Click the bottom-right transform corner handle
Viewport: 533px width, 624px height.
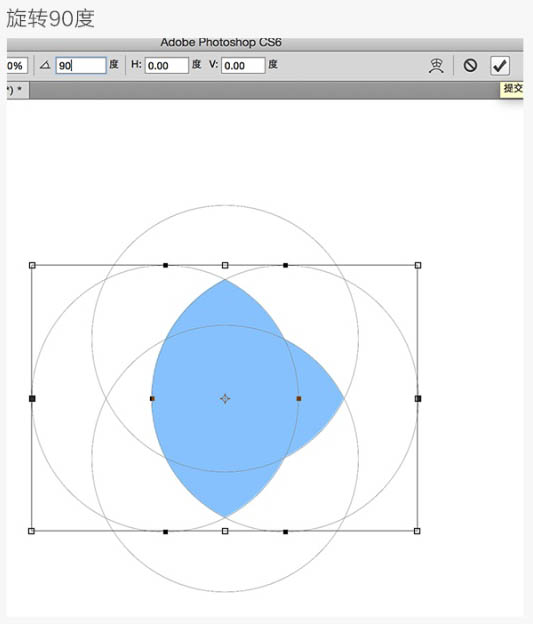pos(417,531)
